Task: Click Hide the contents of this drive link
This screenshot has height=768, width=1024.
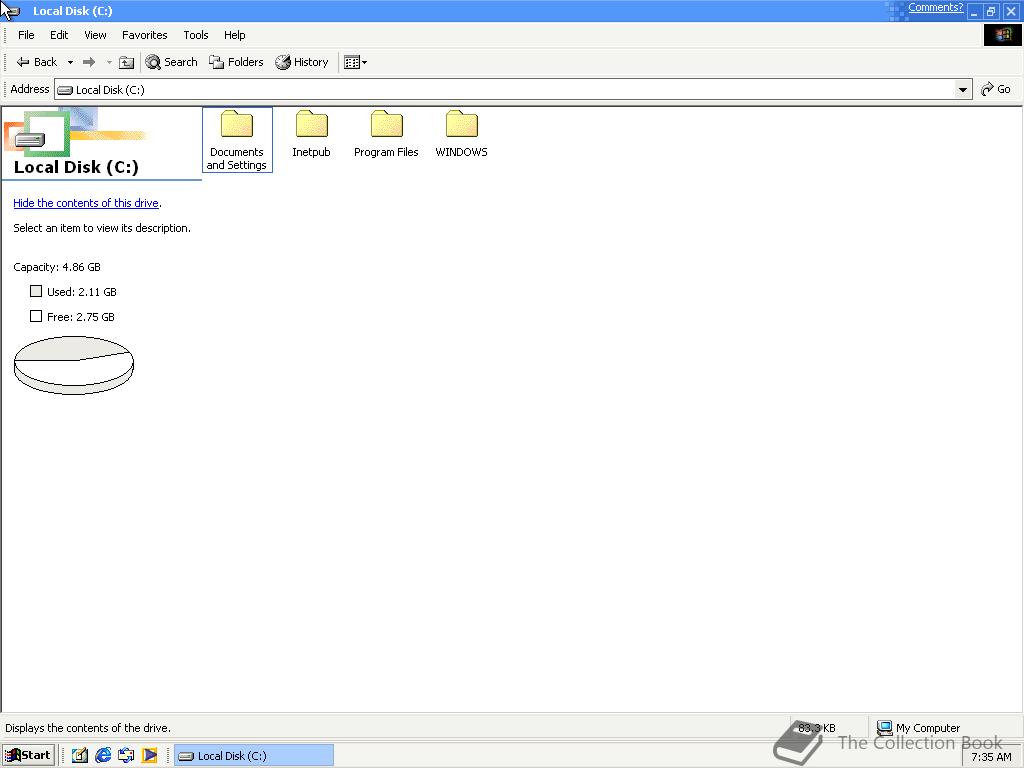Action: pos(86,203)
